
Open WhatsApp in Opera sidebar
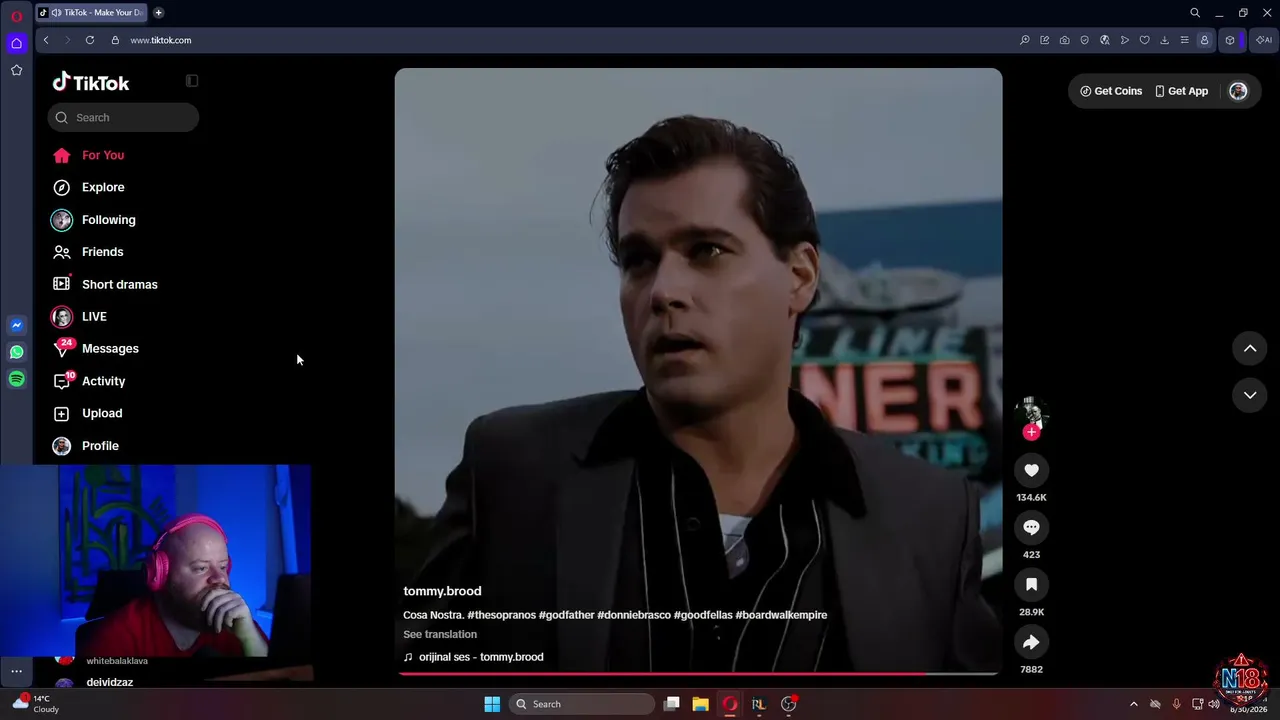tap(16, 352)
